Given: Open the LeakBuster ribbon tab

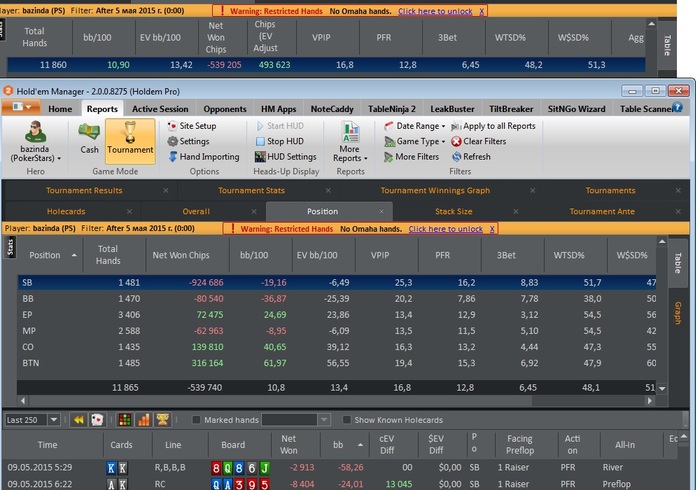Looking at the screenshot, I should click(x=452, y=109).
